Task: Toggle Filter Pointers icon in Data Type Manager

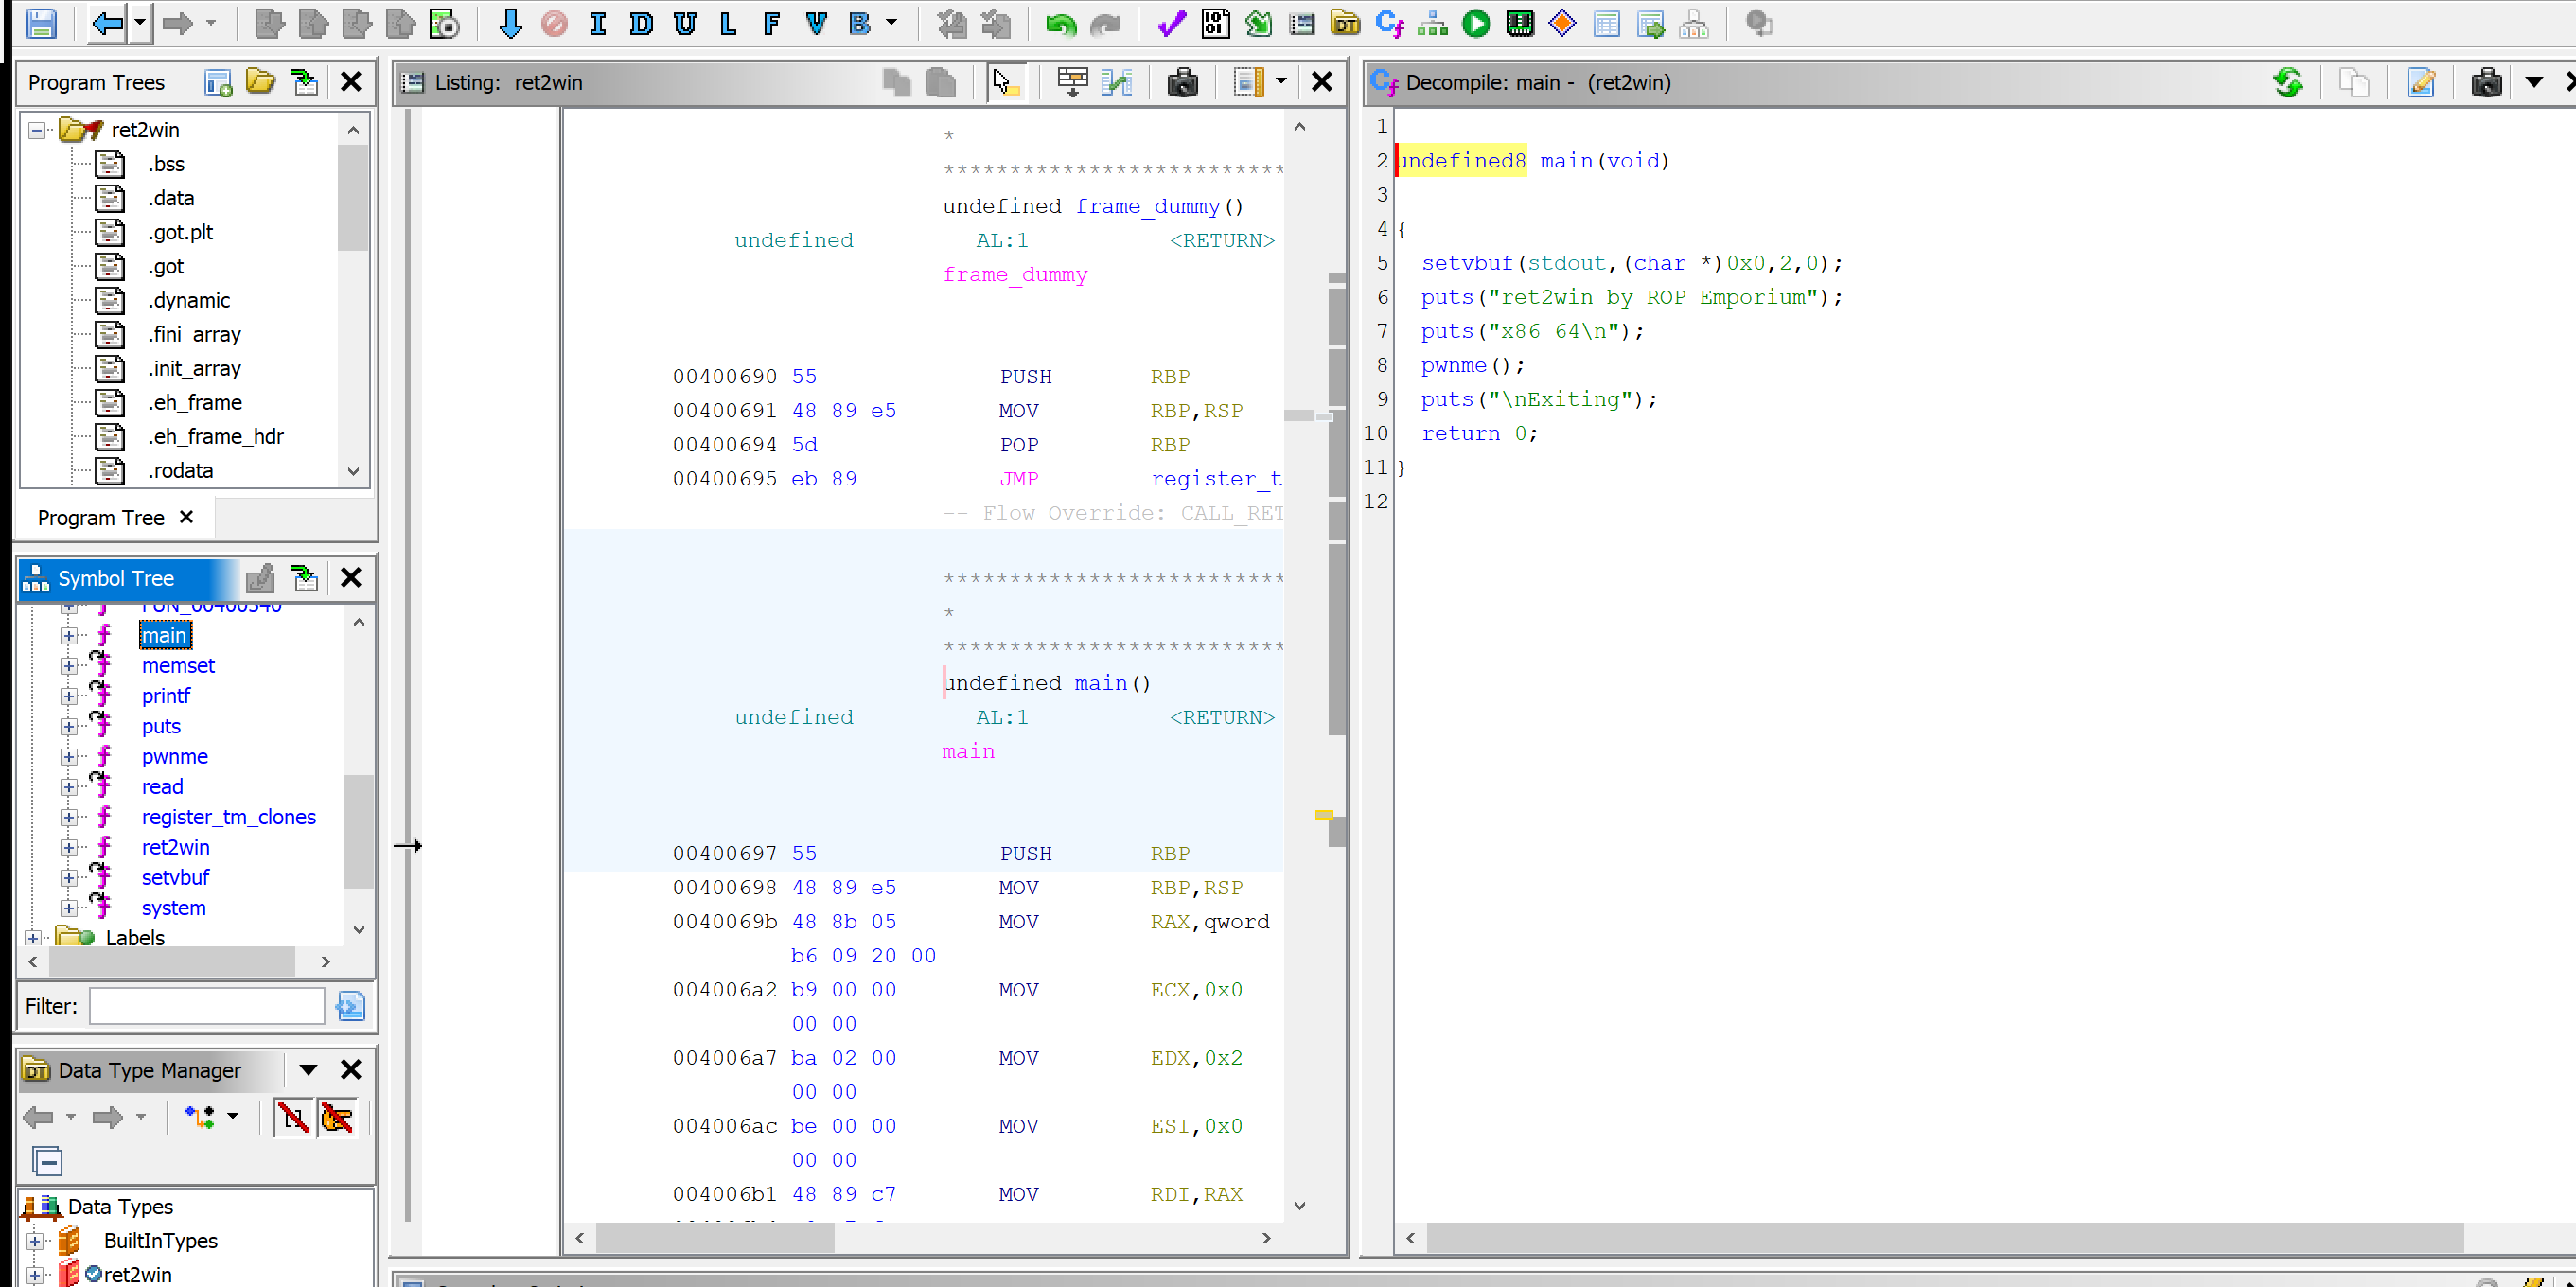Action: point(337,1117)
